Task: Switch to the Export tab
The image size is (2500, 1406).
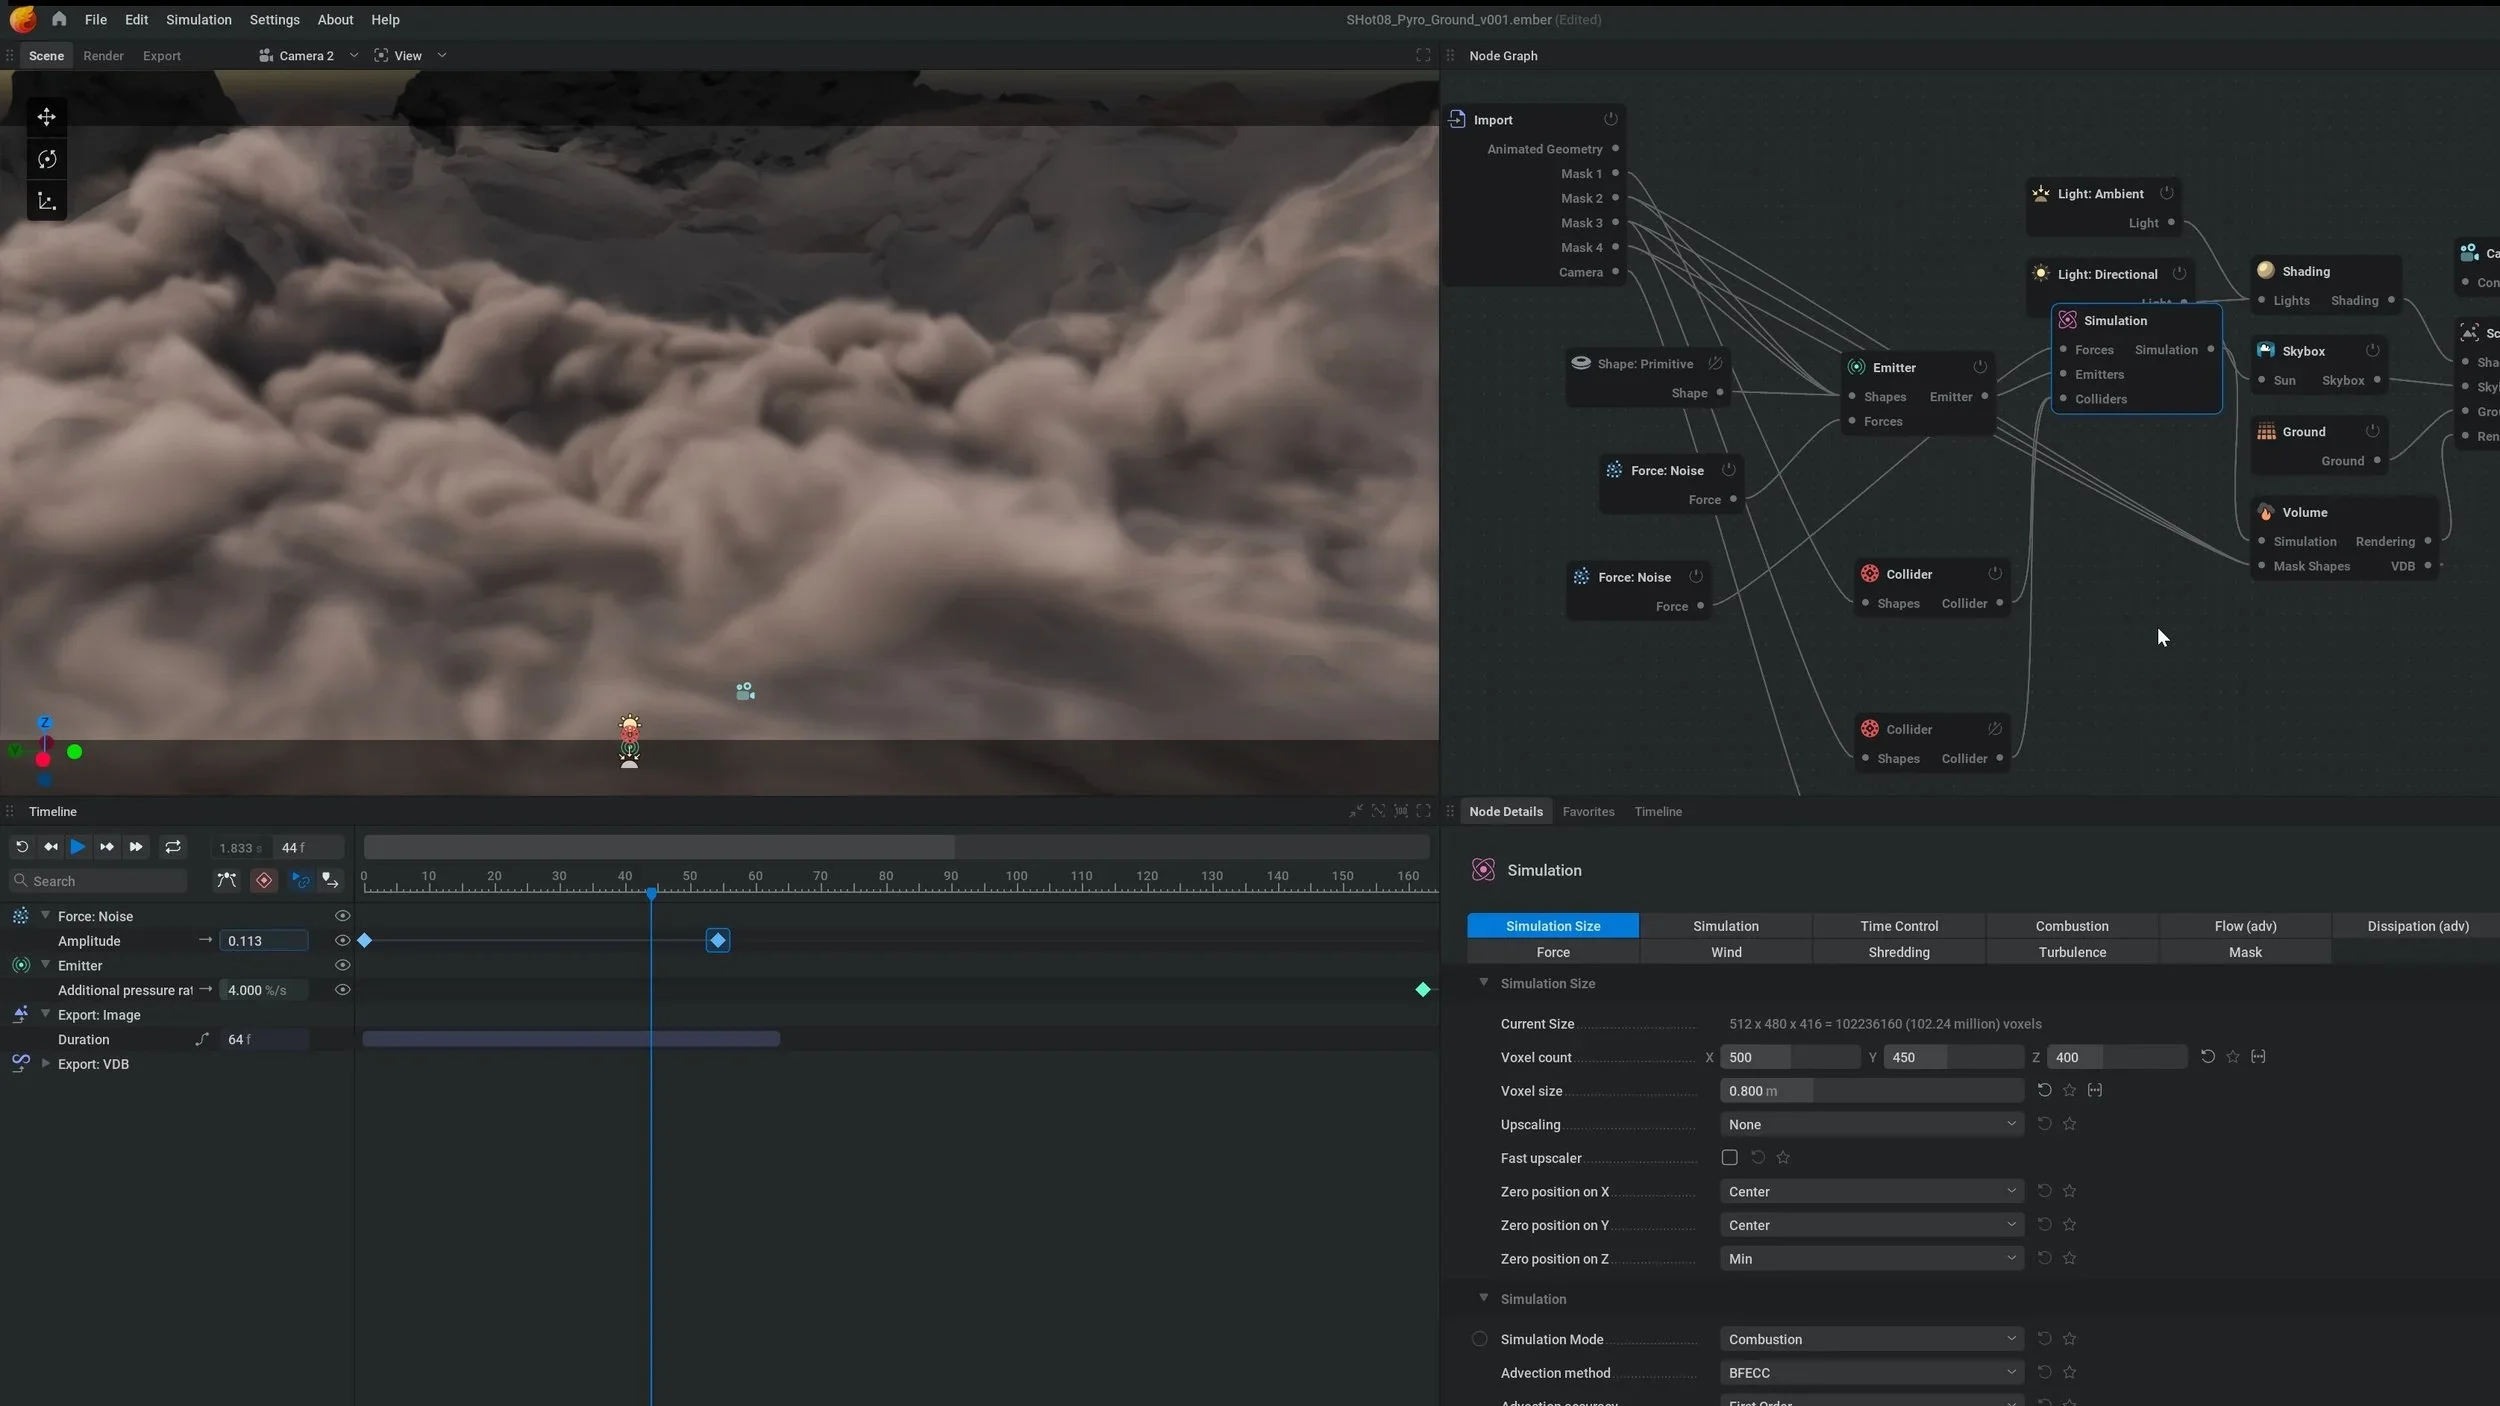Action: point(162,56)
